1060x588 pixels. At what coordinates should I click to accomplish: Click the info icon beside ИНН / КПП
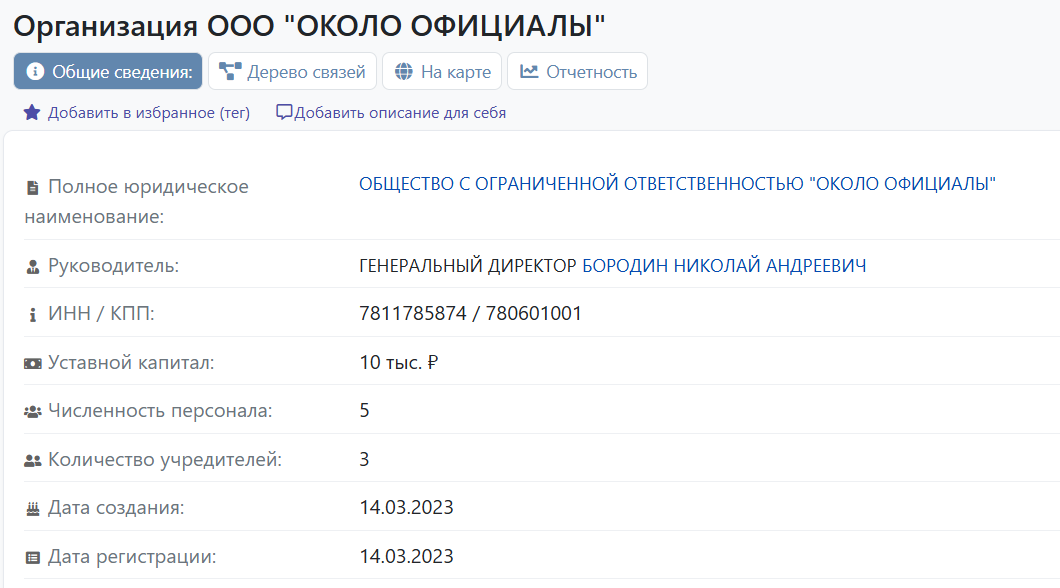[32, 315]
